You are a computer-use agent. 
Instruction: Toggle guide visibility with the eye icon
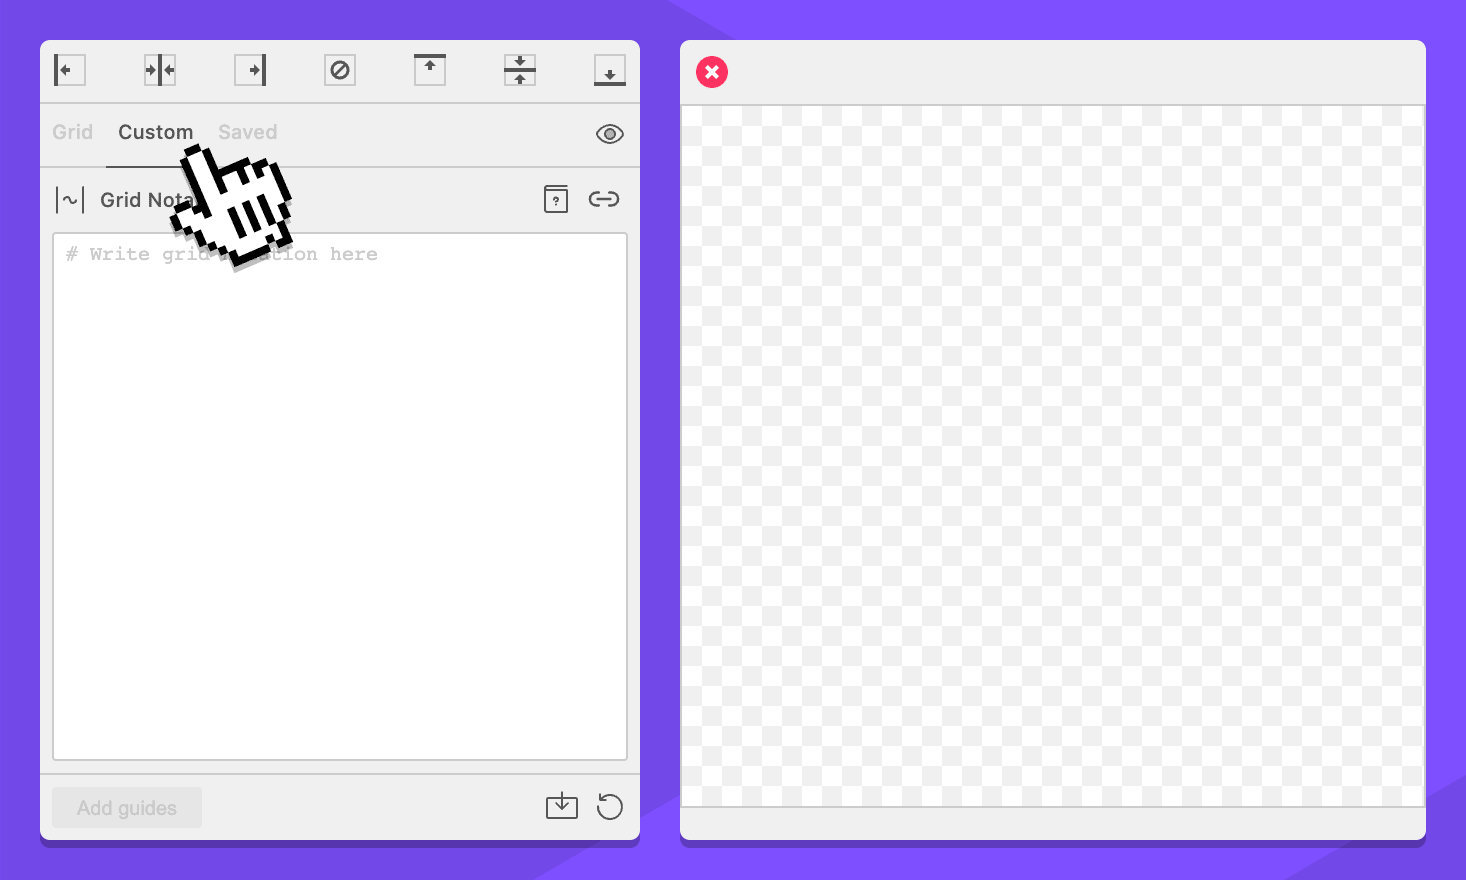point(610,134)
